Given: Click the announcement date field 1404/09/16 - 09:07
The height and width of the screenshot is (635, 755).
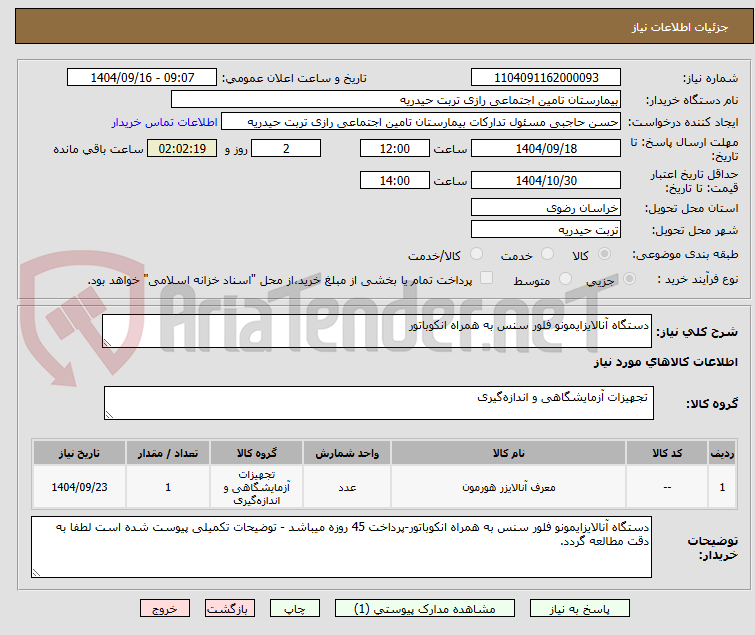Looking at the screenshot, I should coord(142,78).
